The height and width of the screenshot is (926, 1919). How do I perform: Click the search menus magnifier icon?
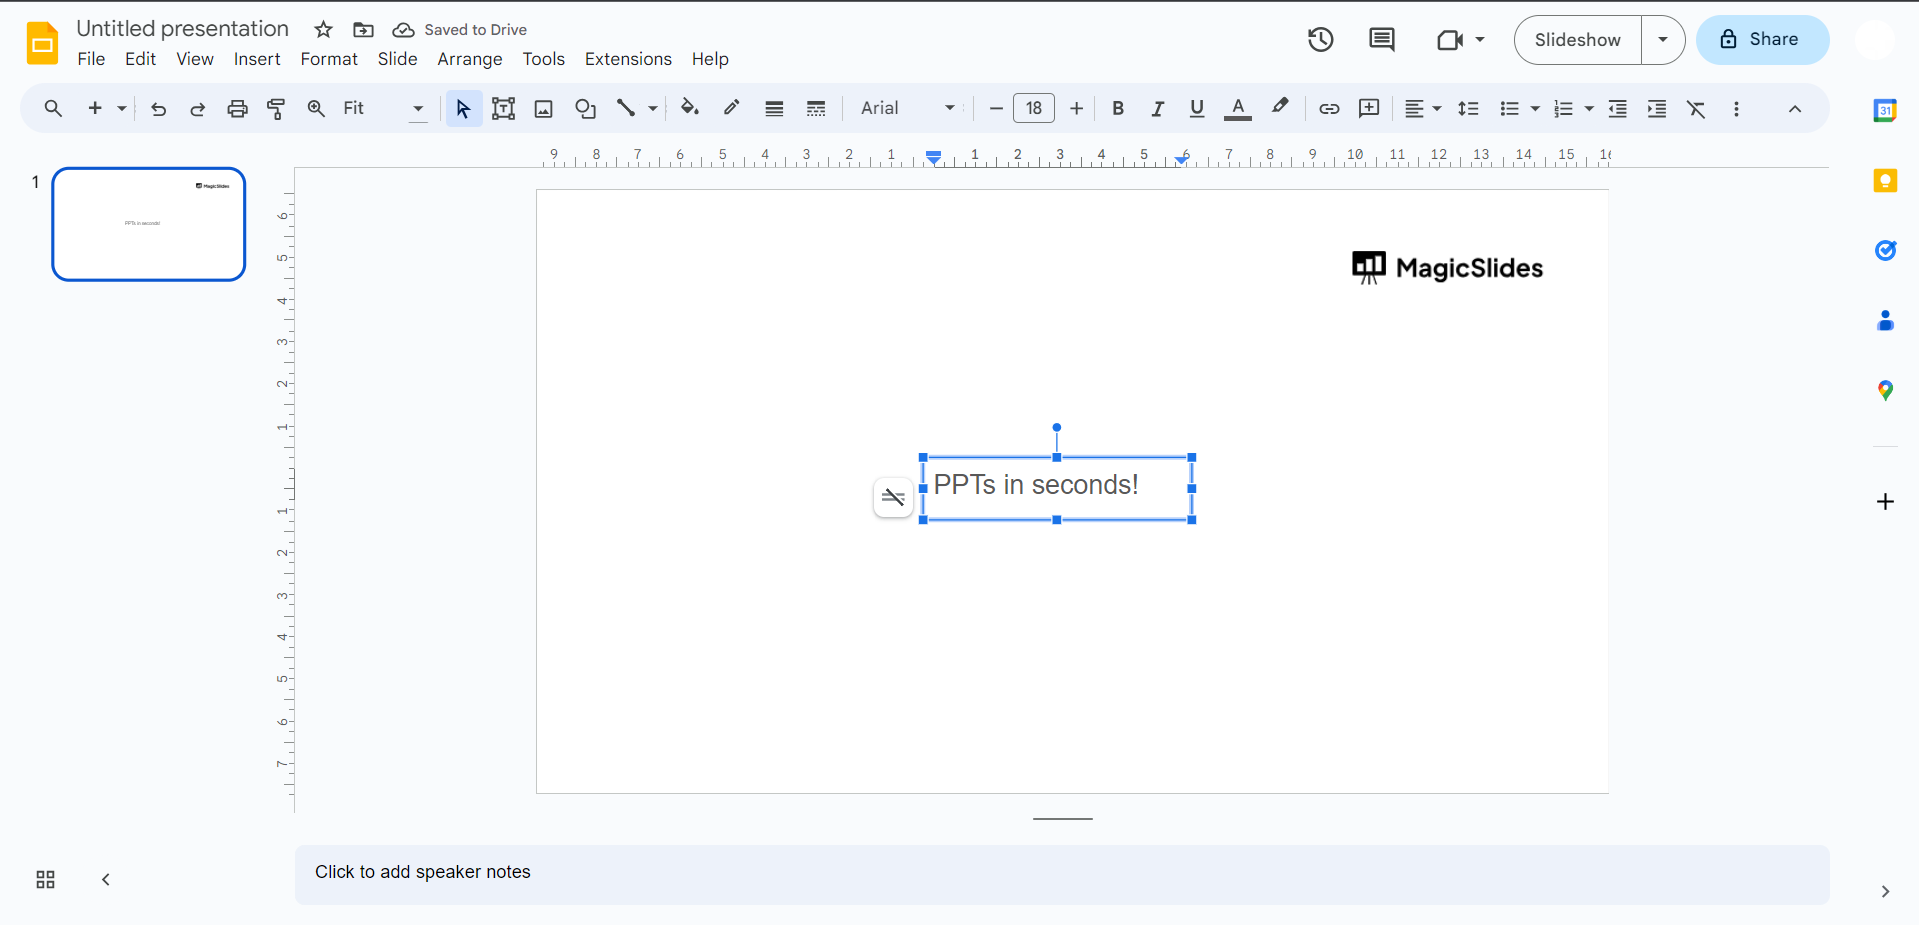(x=53, y=108)
